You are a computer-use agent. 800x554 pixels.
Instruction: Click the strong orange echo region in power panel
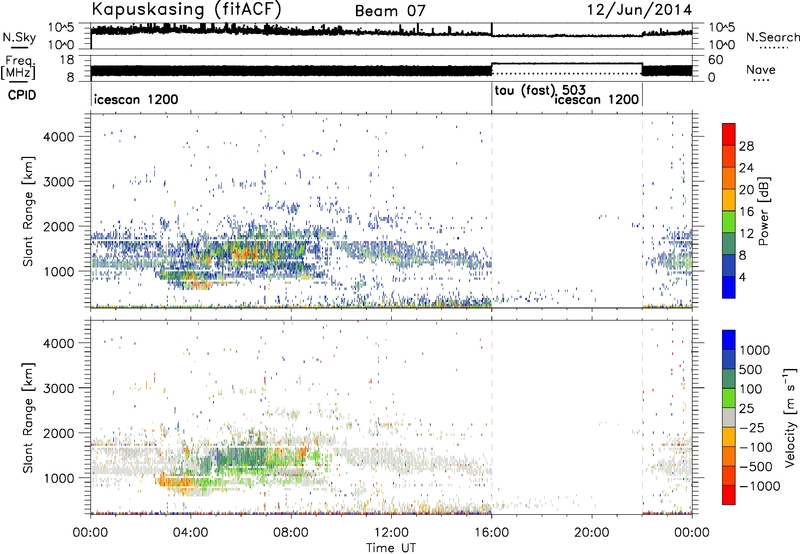(245, 251)
